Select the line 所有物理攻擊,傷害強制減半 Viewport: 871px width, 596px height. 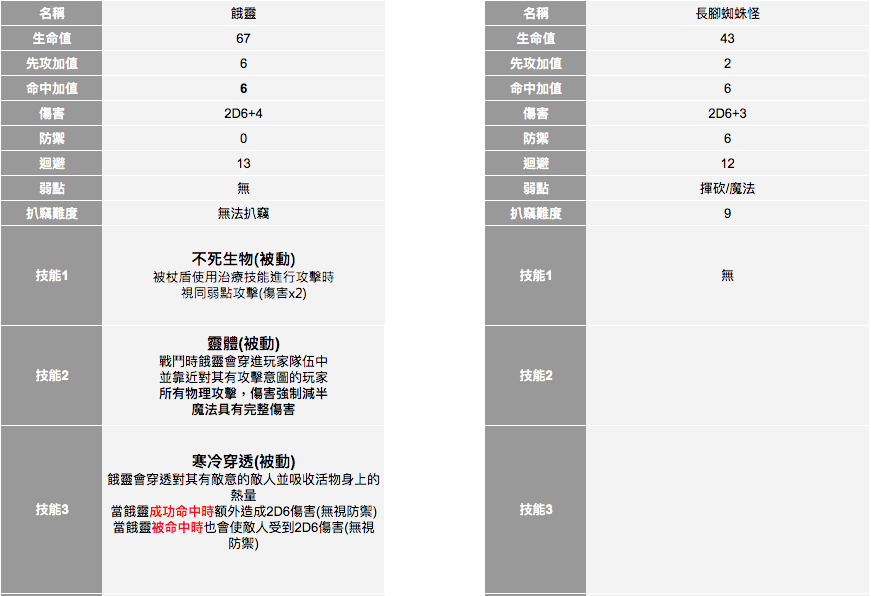(x=243, y=393)
